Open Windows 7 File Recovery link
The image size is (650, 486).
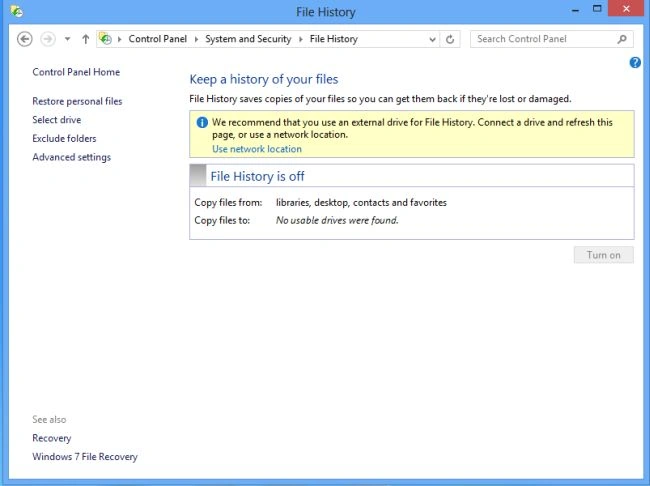85,457
